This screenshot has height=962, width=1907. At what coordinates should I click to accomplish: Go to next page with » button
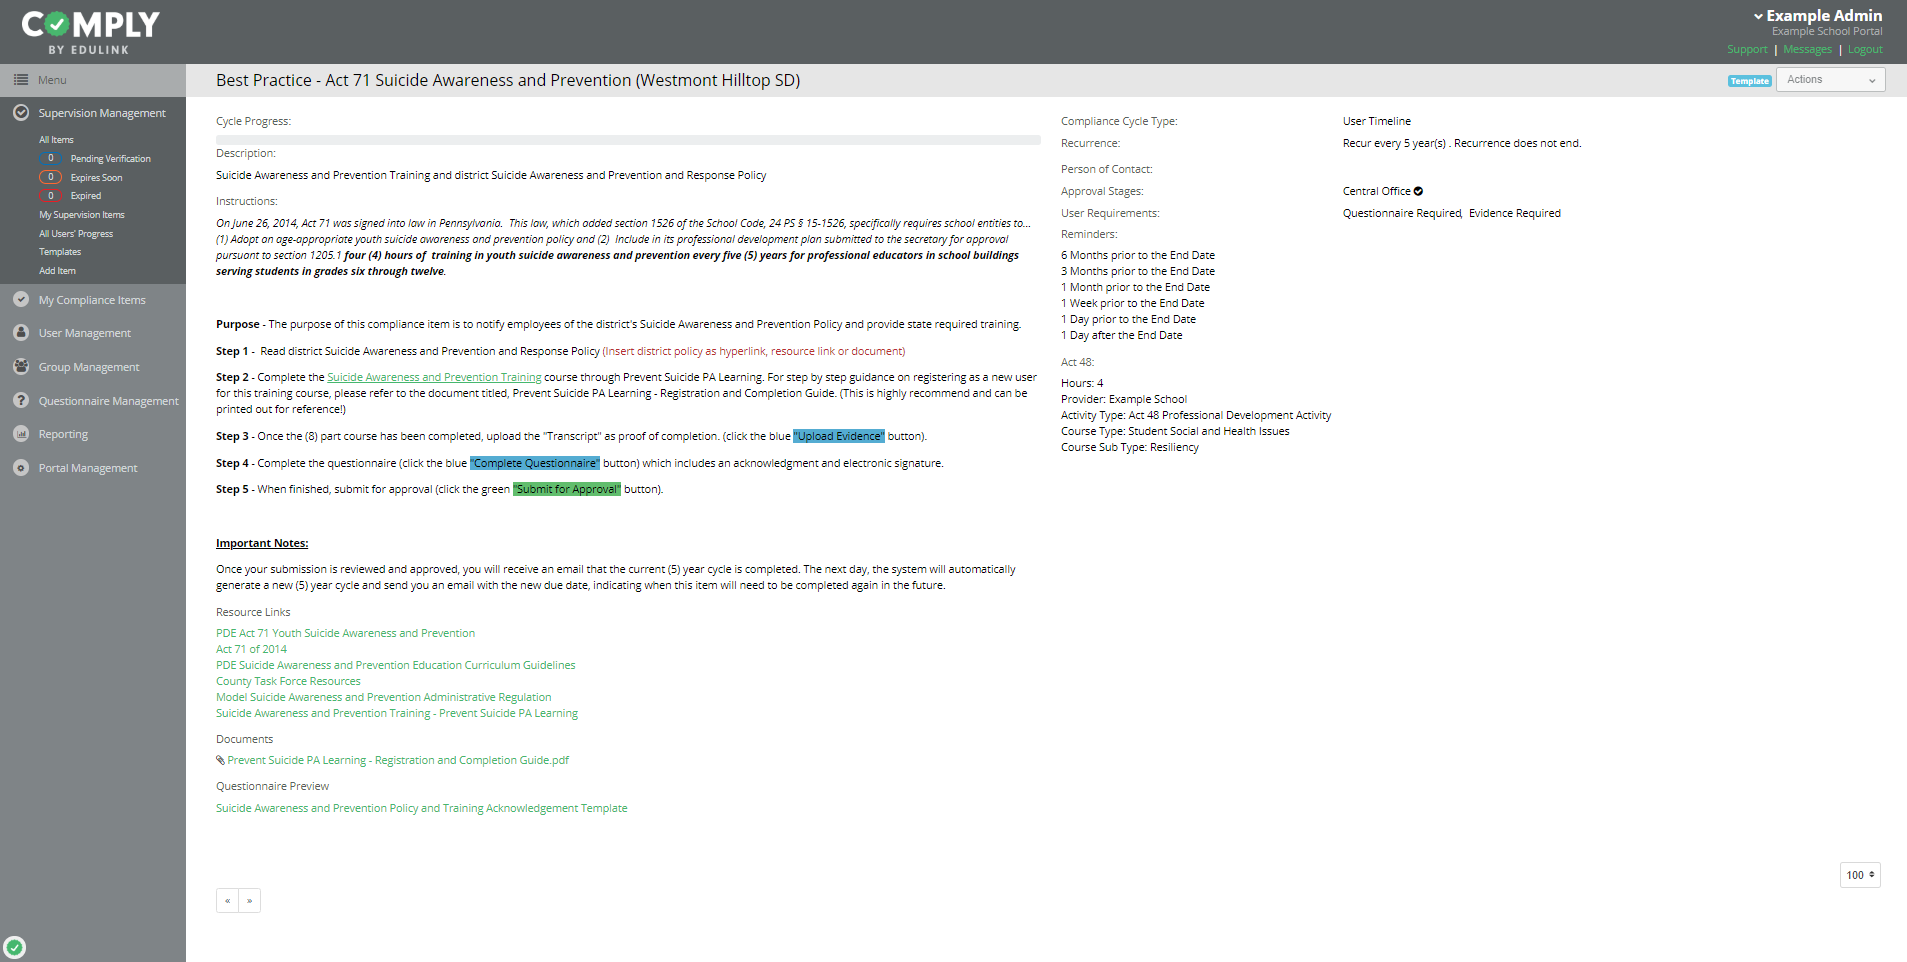(x=249, y=901)
